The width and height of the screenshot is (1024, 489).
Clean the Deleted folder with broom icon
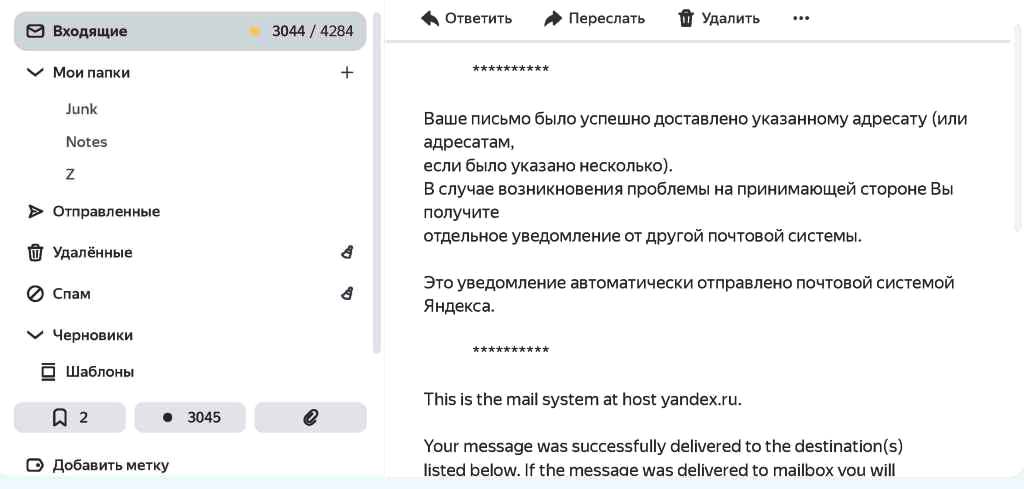[x=347, y=253]
